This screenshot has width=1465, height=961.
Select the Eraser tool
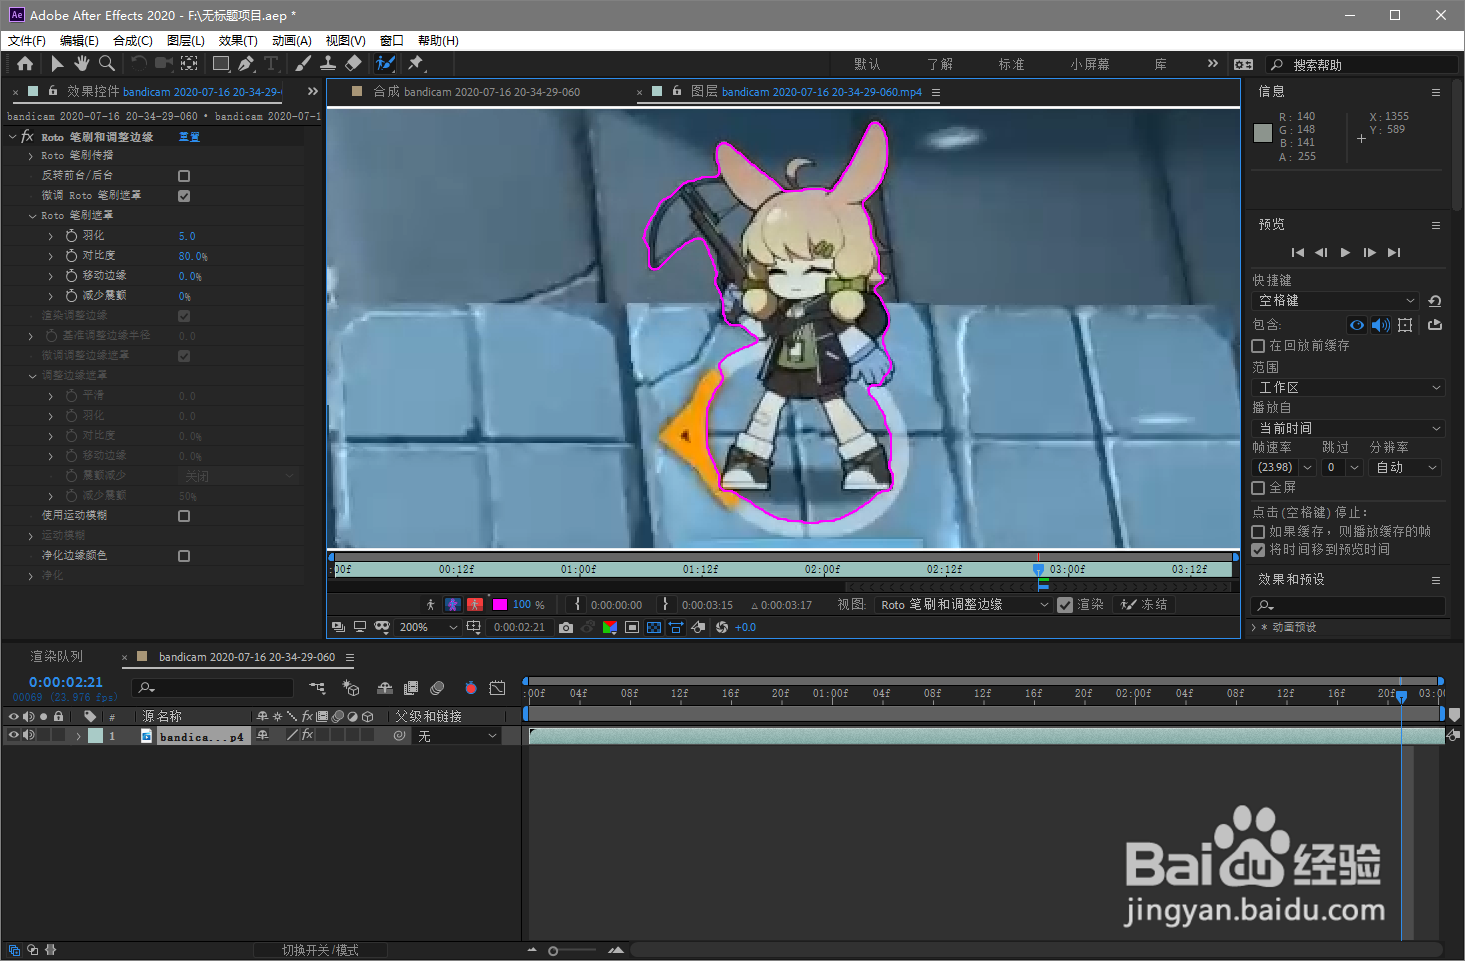[x=353, y=63]
